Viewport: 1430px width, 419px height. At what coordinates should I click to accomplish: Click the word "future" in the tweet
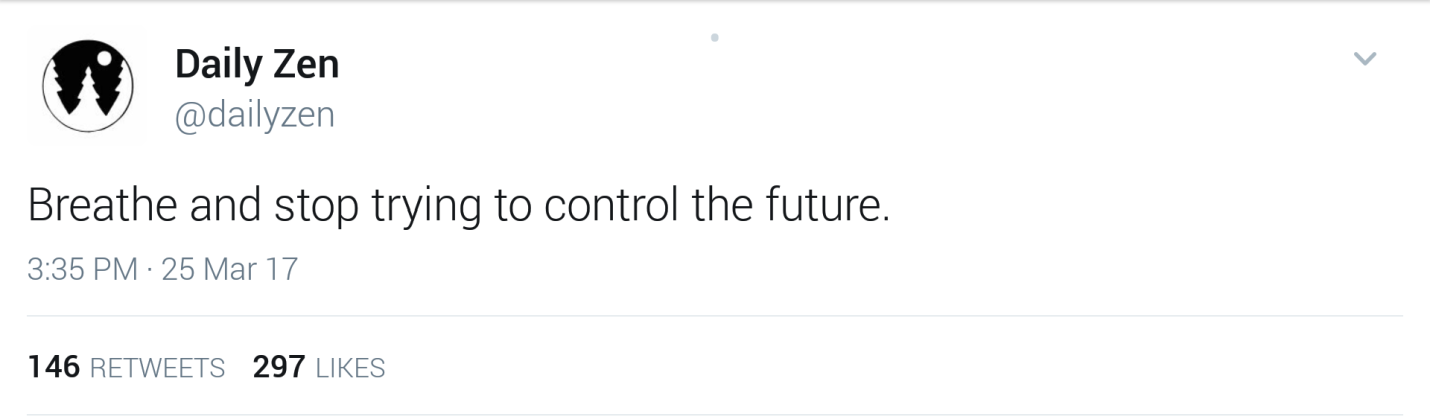825,205
